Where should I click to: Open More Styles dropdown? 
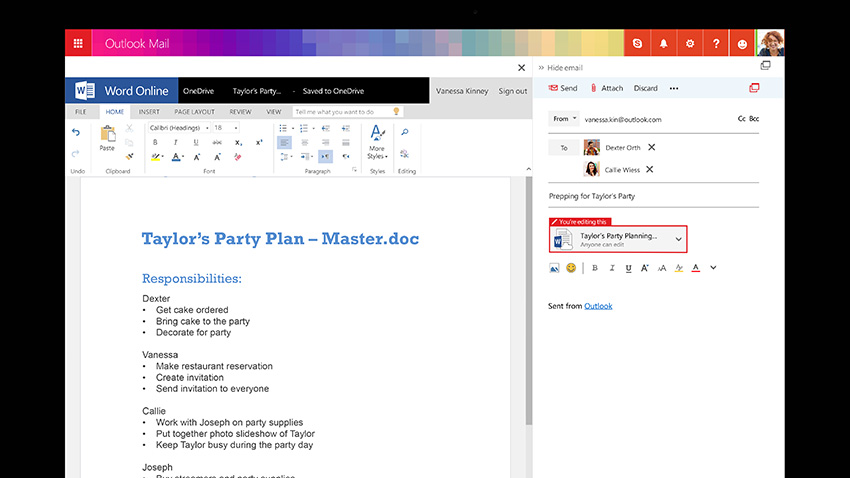coord(377,142)
